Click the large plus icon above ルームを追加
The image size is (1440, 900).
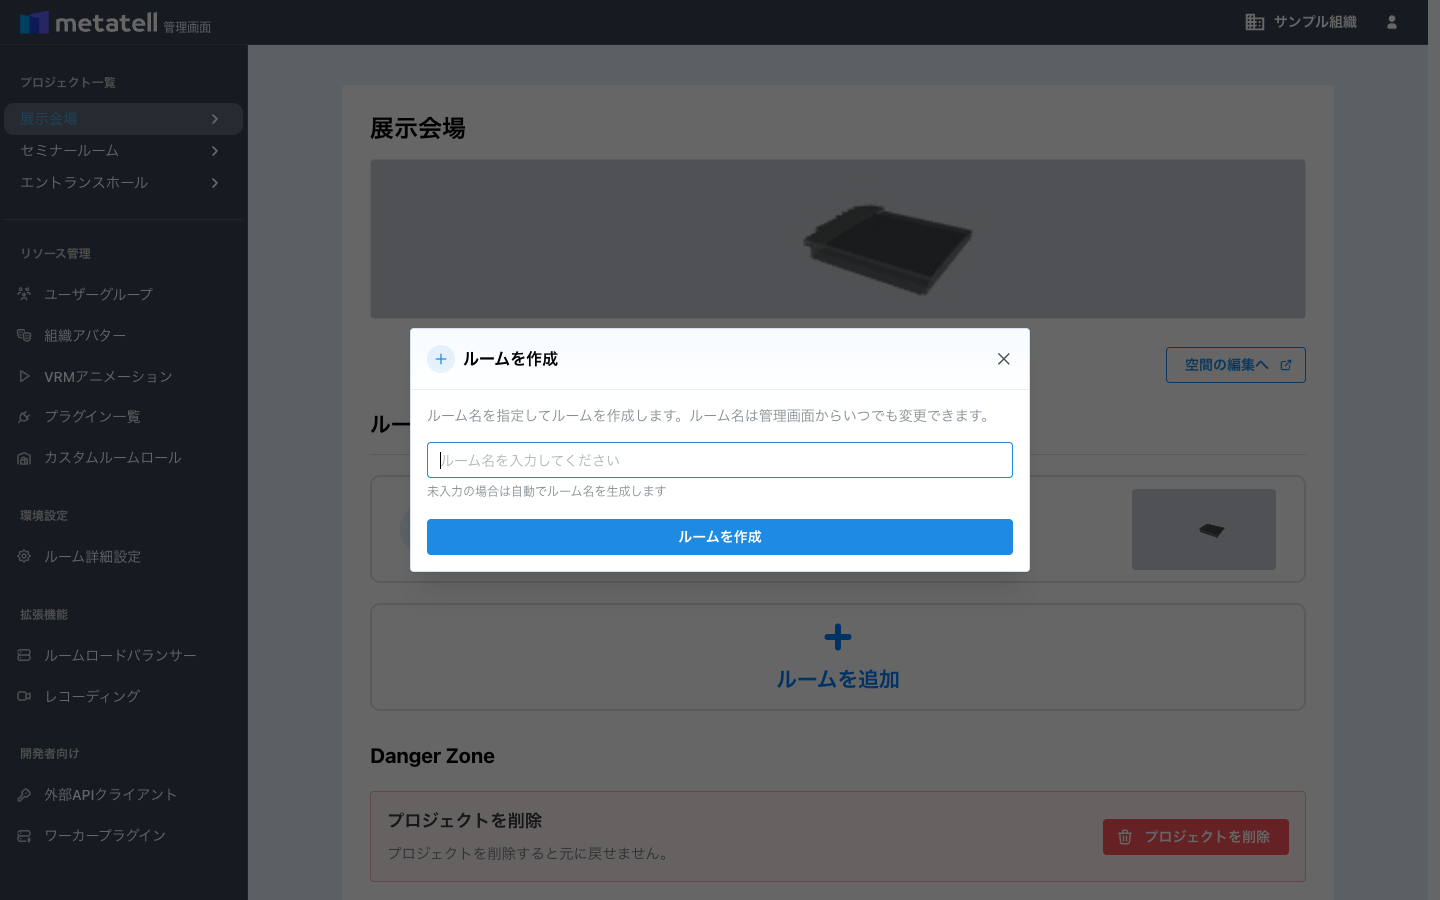coord(838,637)
